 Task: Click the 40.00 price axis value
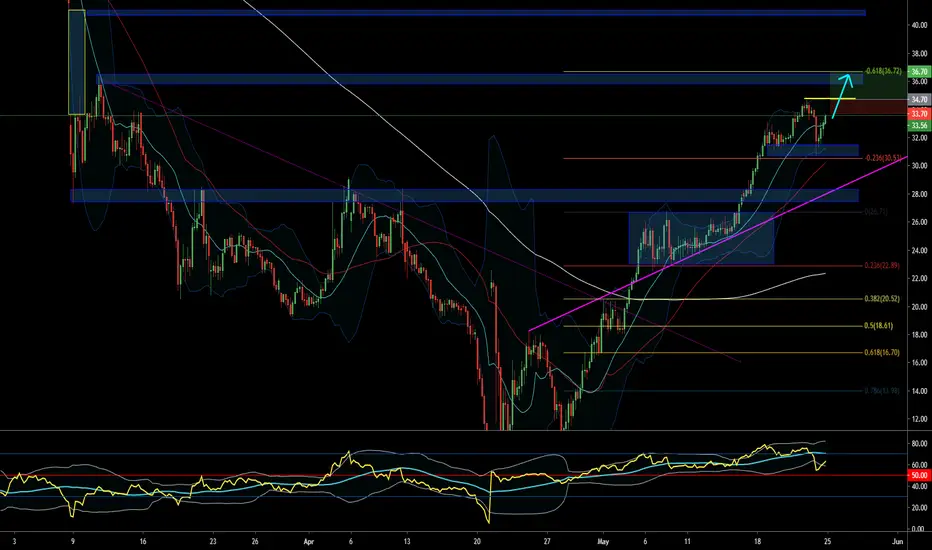coord(919,25)
